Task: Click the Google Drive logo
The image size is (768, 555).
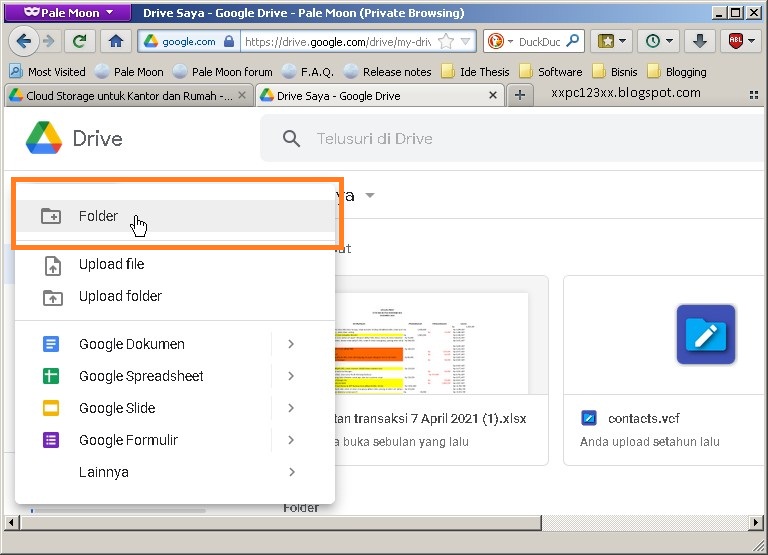Action: pos(44,138)
